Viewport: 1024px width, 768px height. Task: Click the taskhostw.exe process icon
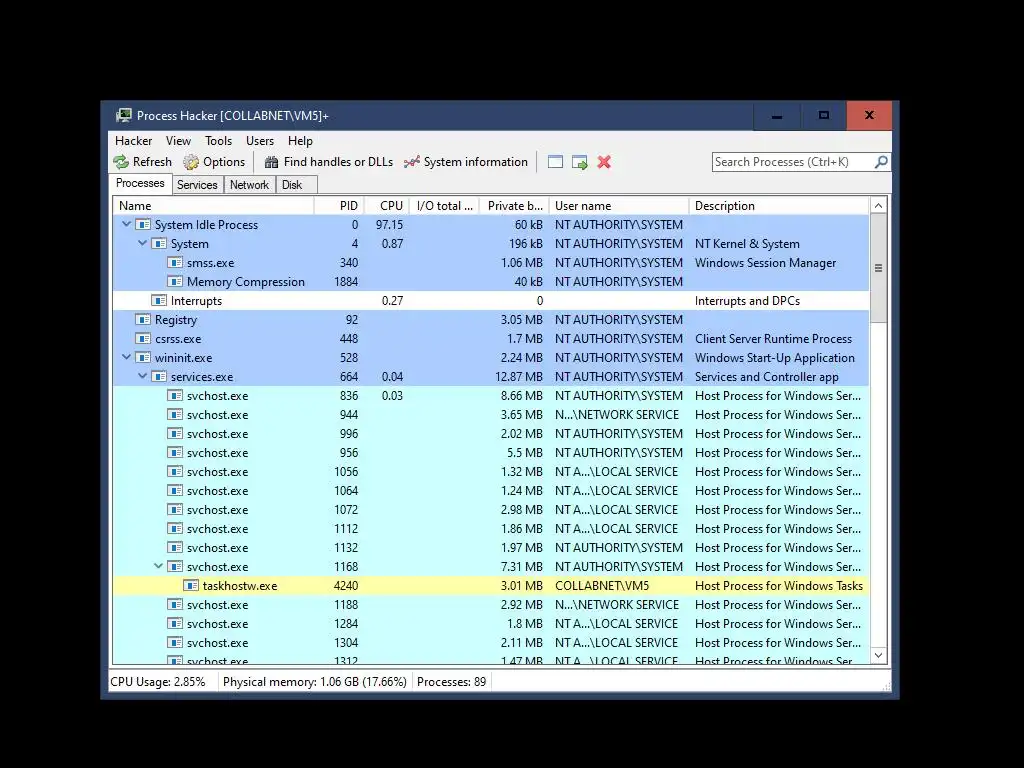pyautogui.click(x=191, y=586)
